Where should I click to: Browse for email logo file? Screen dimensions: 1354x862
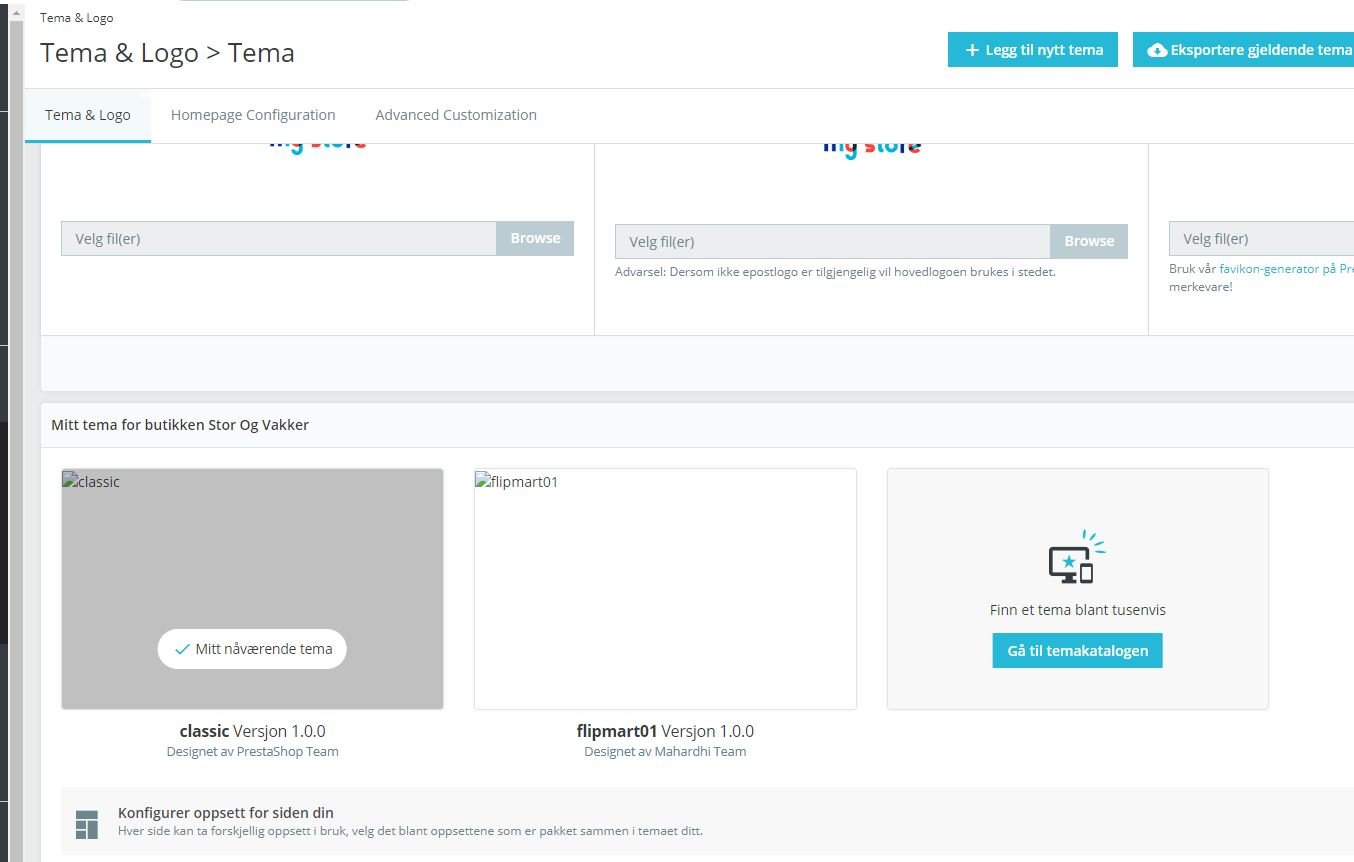click(1089, 241)
